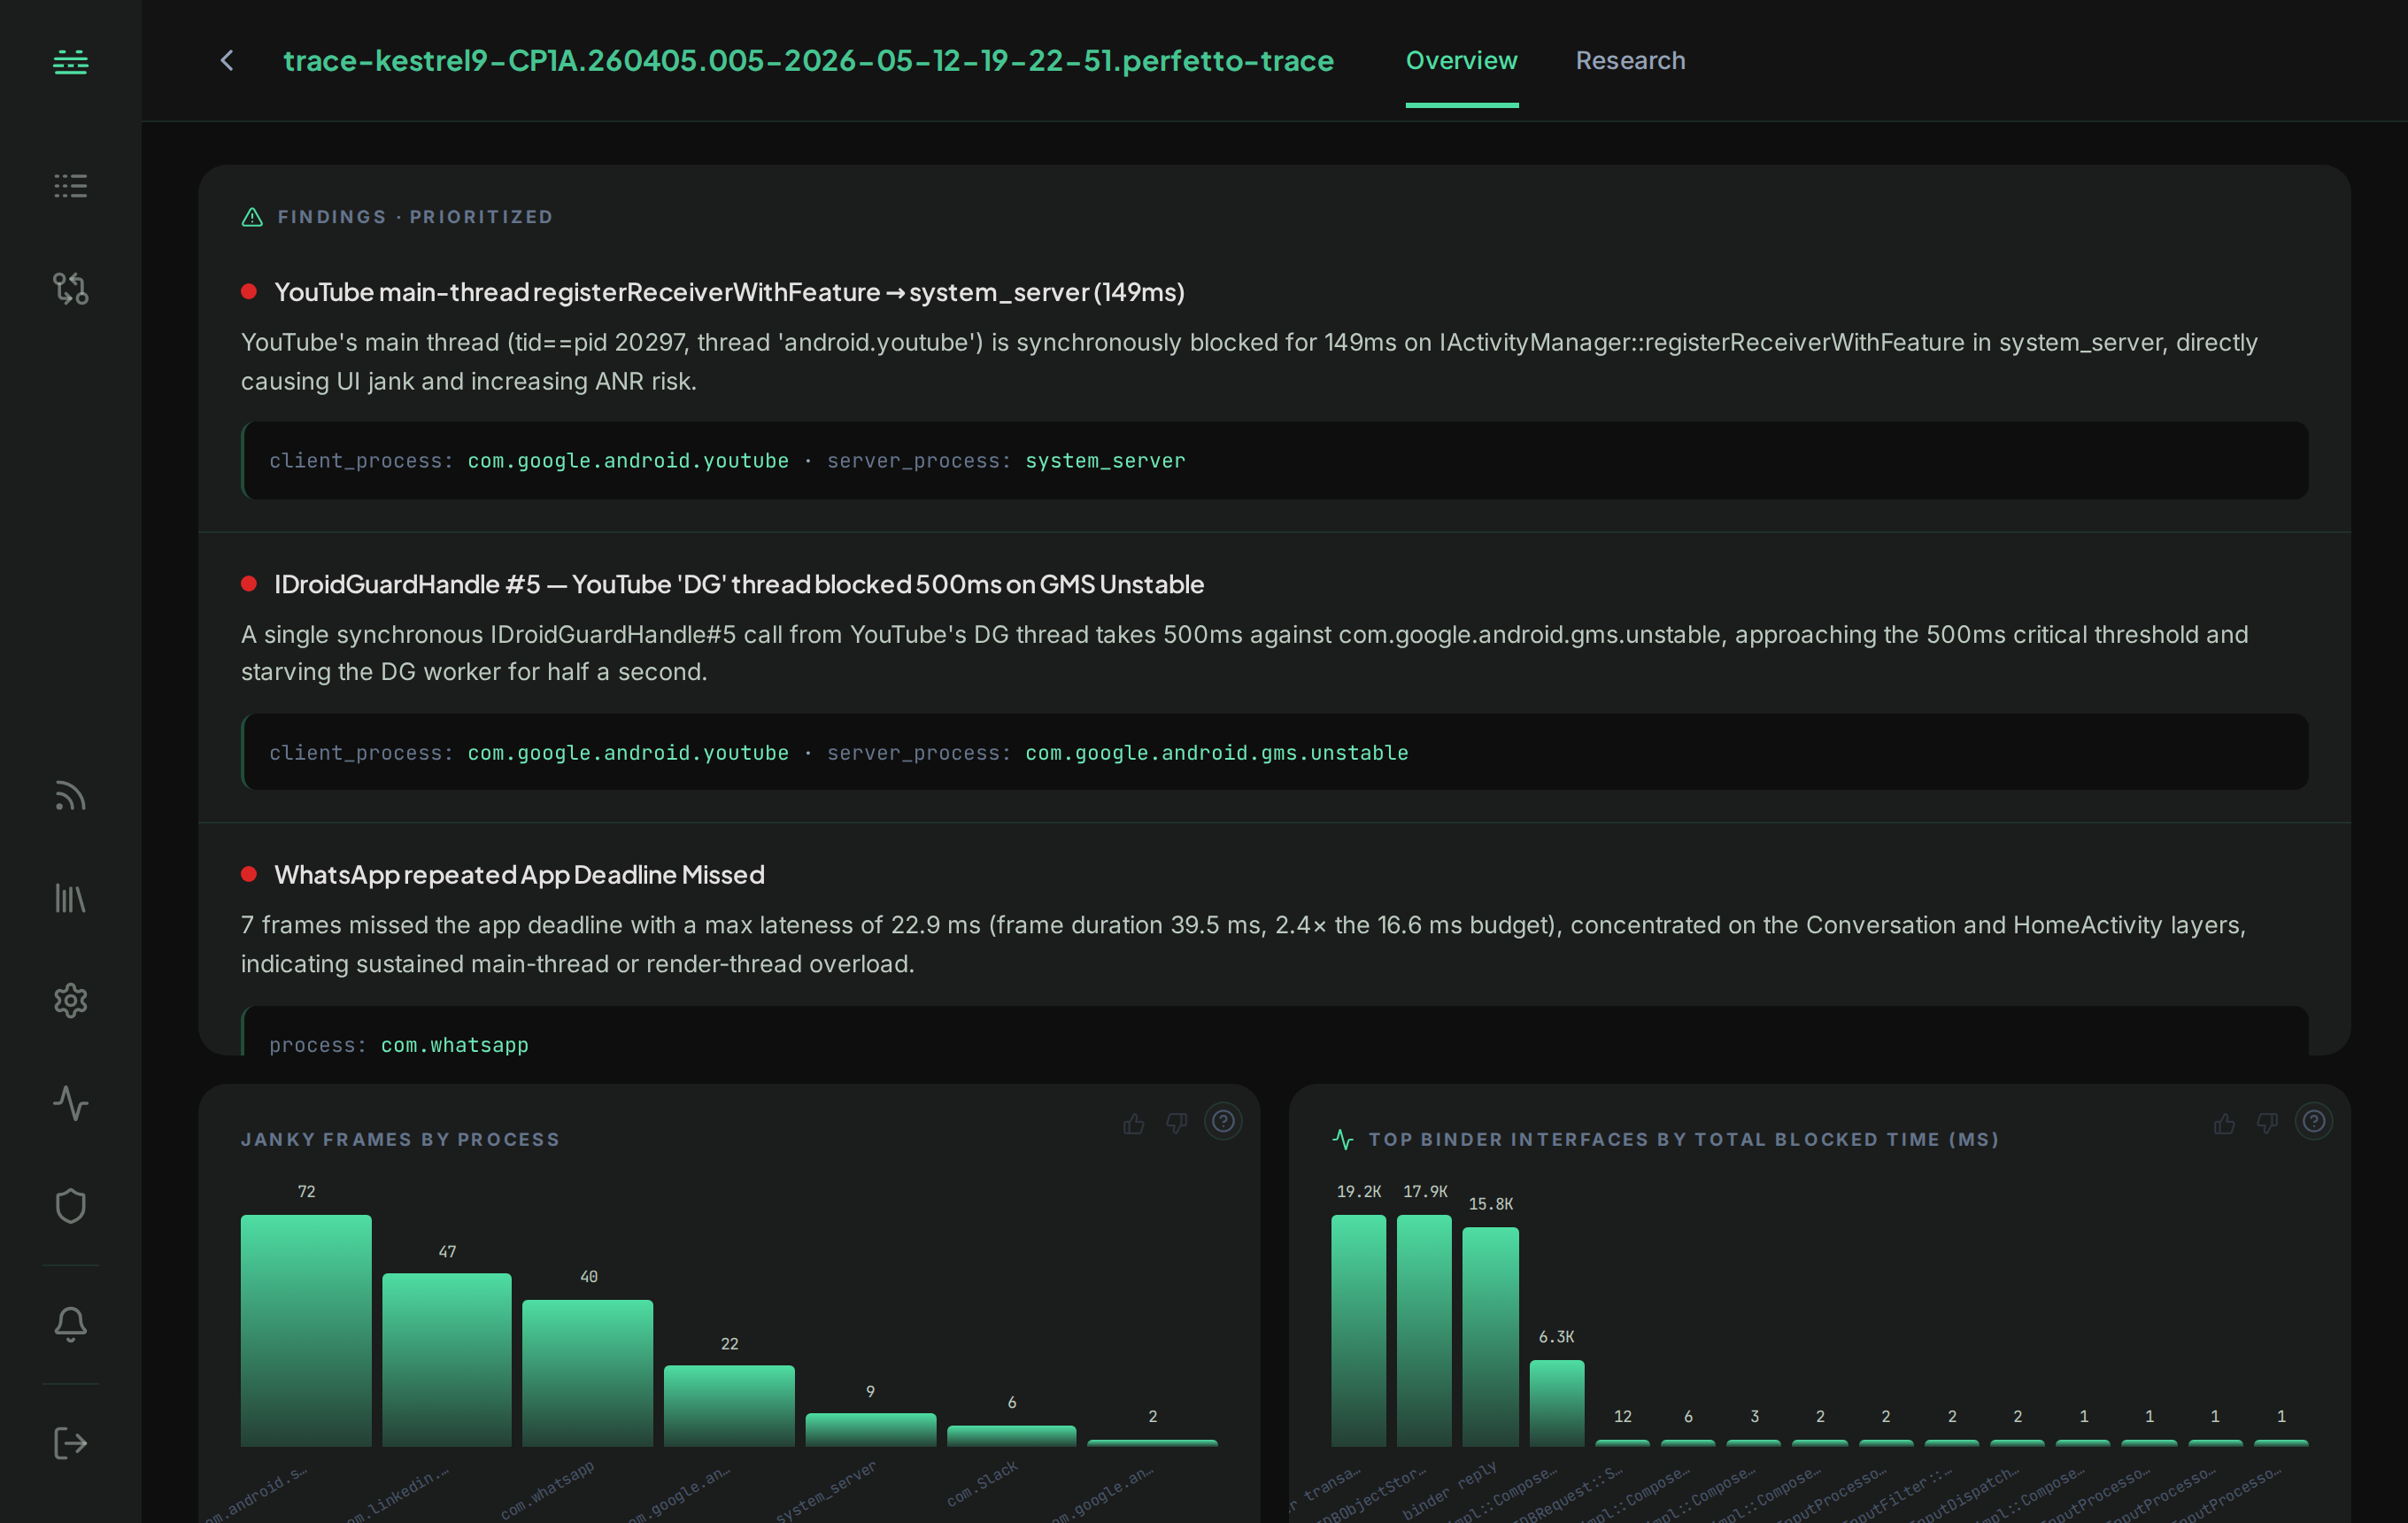
Task: Thumbs up the Janky Frames chart
Action: click(1133, 1123)
